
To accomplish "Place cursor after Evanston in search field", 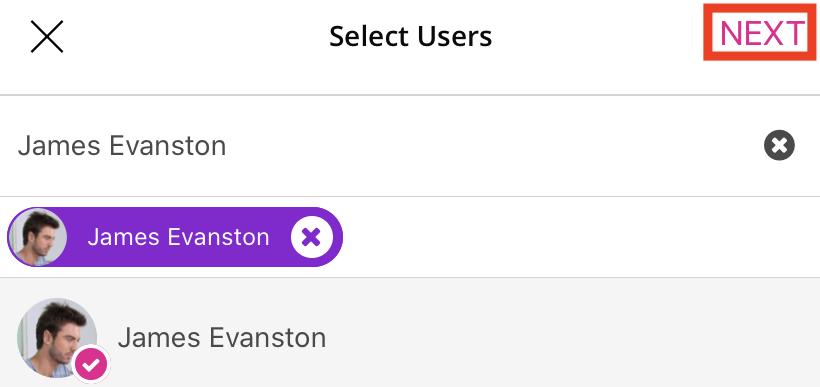I will [228, 146].
